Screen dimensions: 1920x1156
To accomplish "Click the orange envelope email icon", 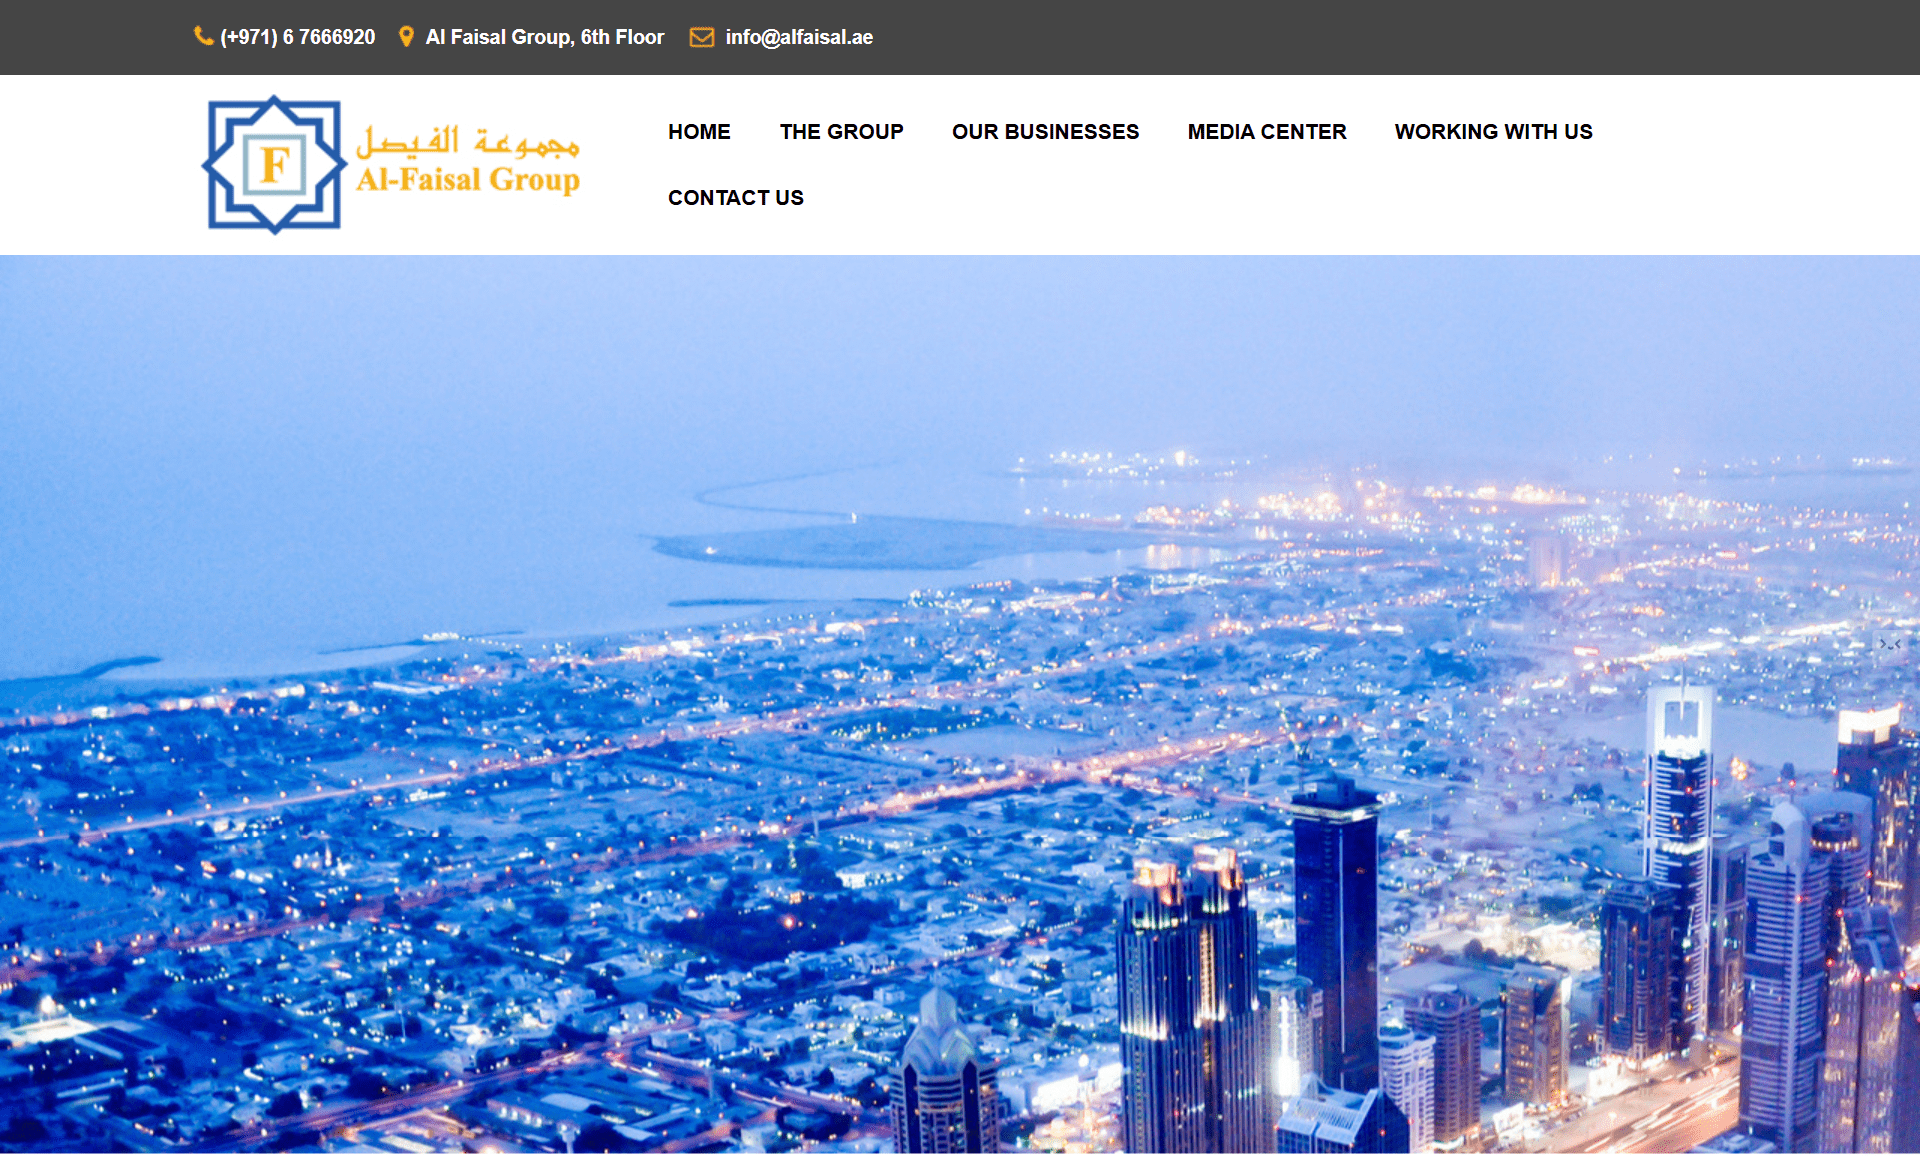I will point(702,37).
